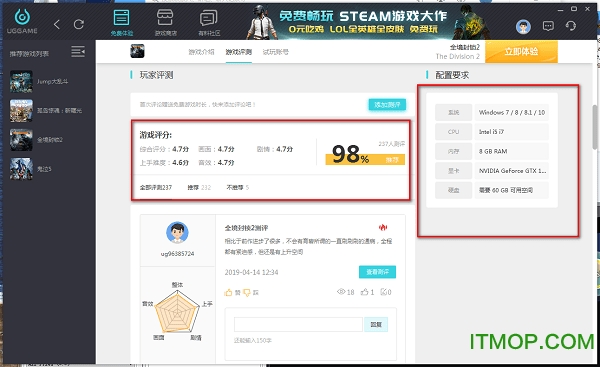Filter reviews by 推荐 232
The height and width of the screenshot is (367, 600).
pos(199,188)
